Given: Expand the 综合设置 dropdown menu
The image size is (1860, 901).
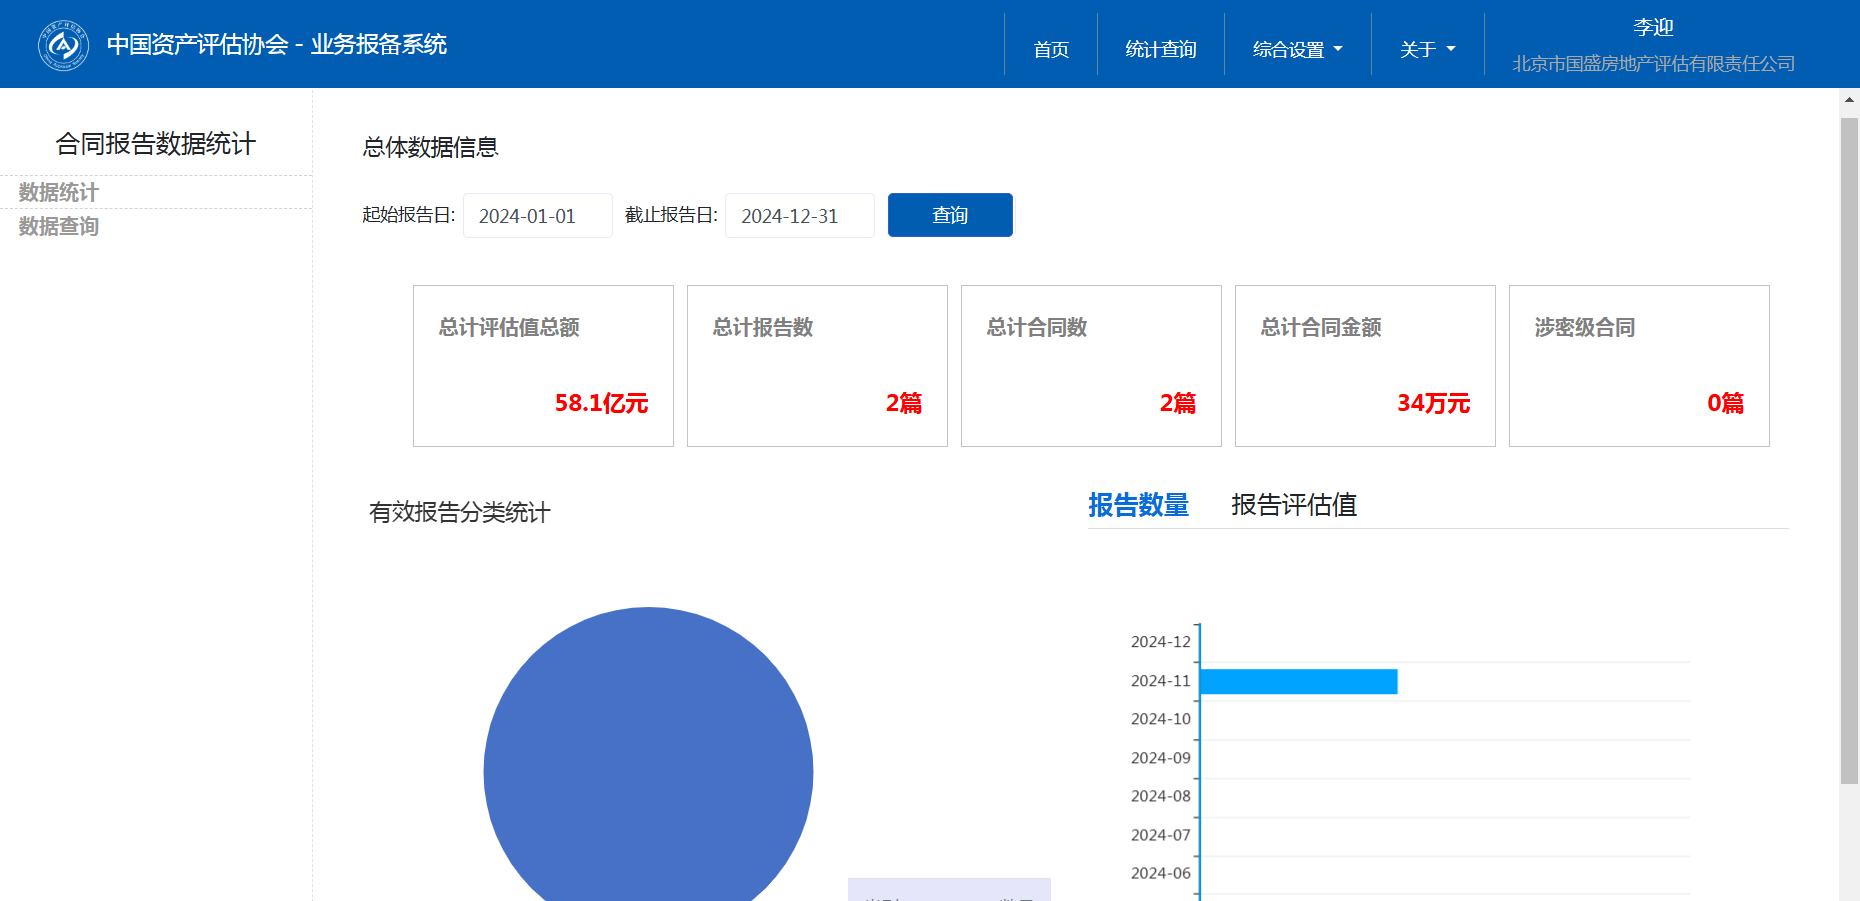Looking at the screenshot, I should [x=1297, y=49].
